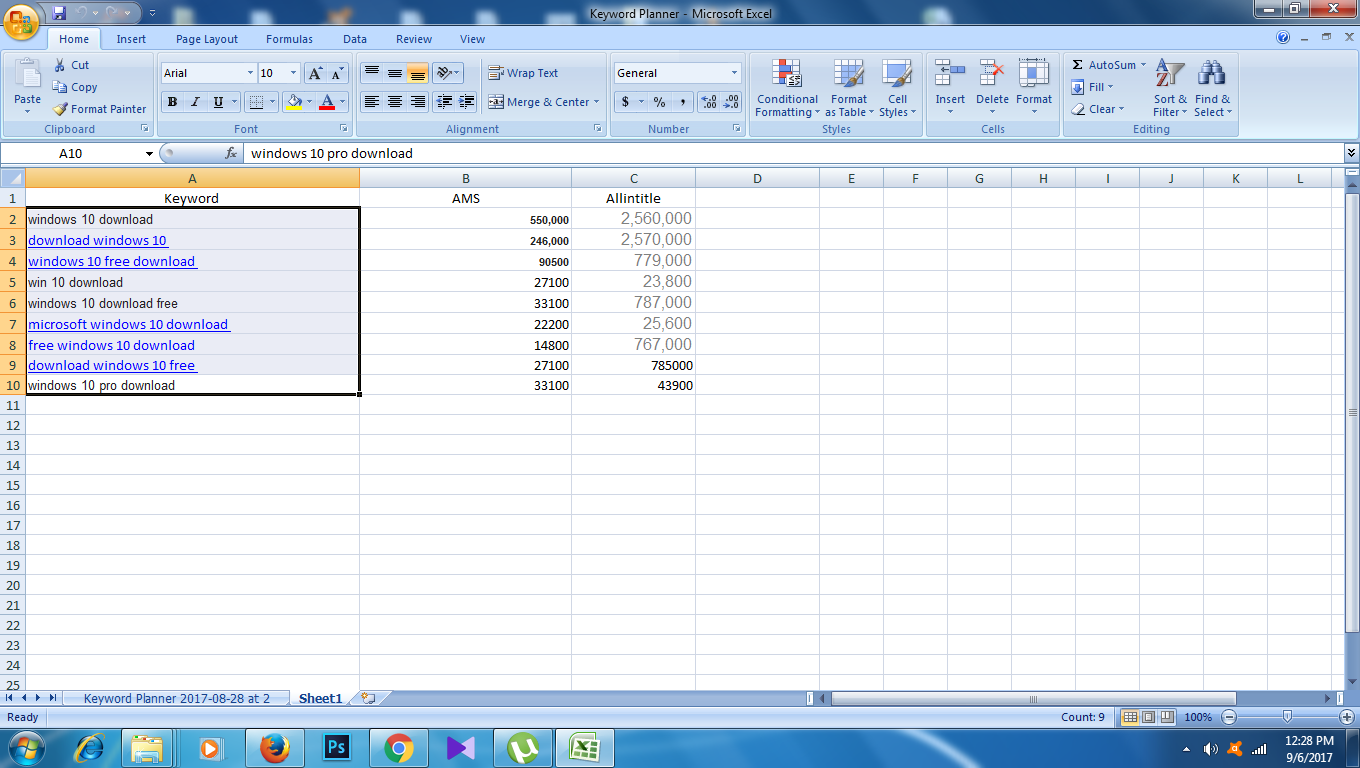Screen dimensions: 1360x768
Task: Apply Percent Style number format
Action: (x=660, y=102)
